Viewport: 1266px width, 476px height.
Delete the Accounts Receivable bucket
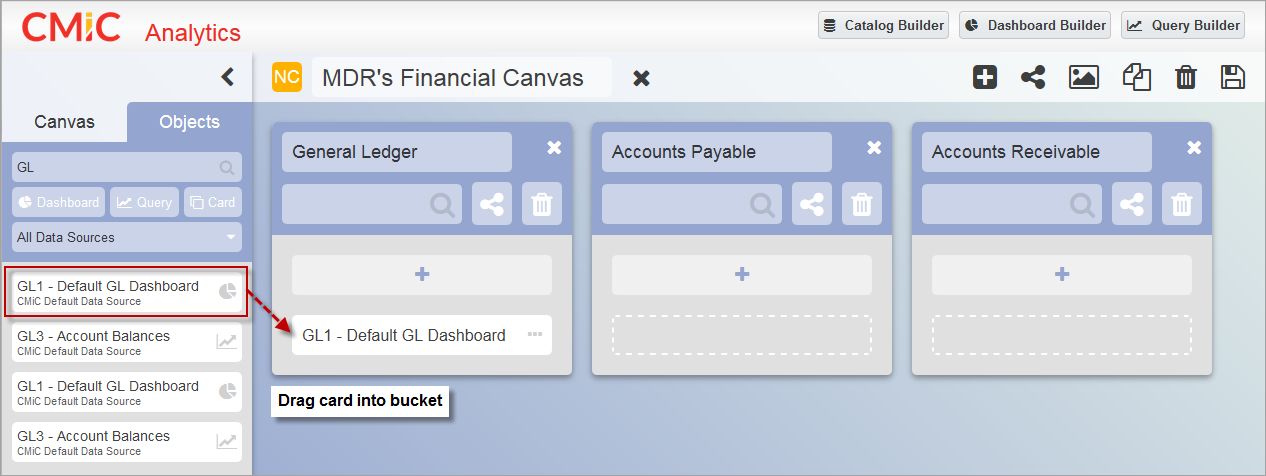point(1182,204)
